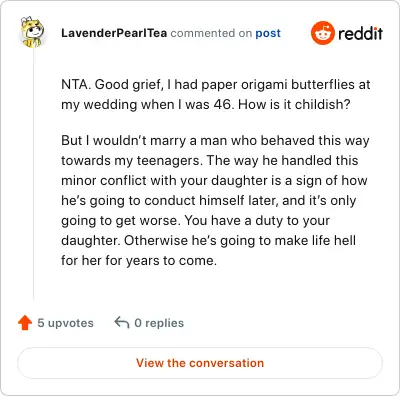Open LavenderPearlTea's avatar image
400x396 pixels.
click(32, 32)
